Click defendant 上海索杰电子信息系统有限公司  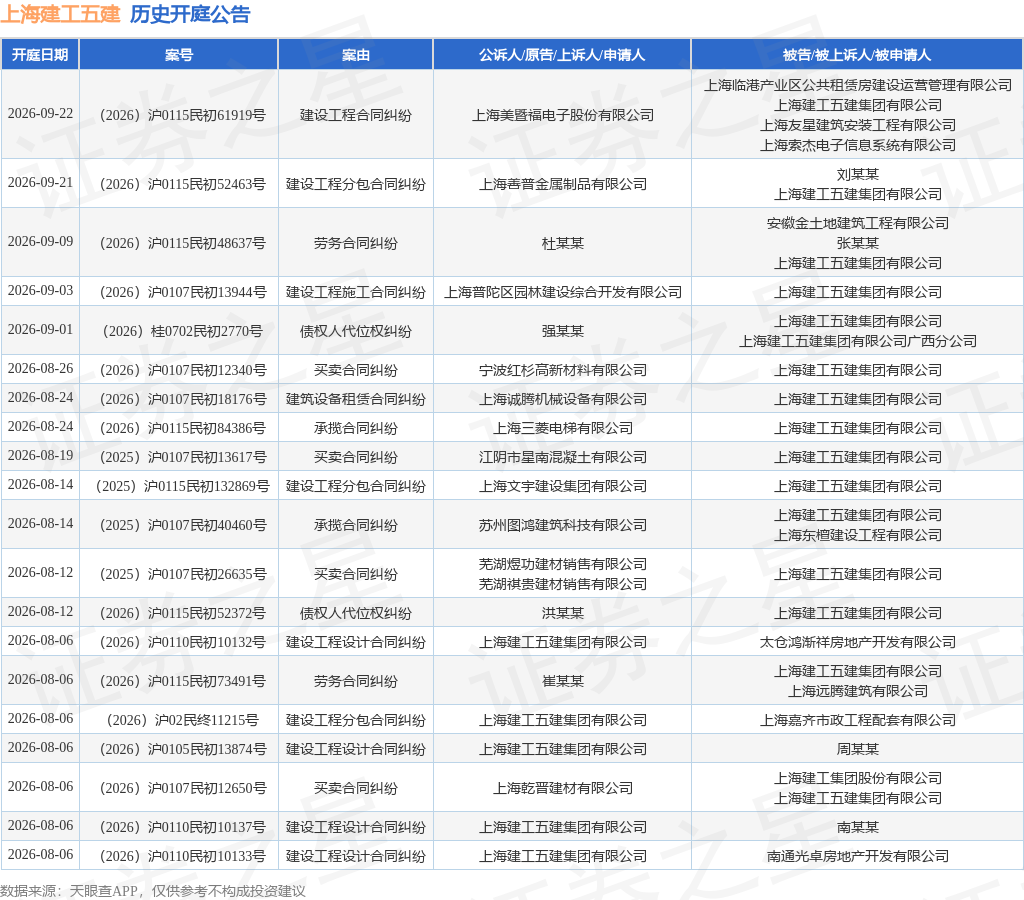pos(857,145)
